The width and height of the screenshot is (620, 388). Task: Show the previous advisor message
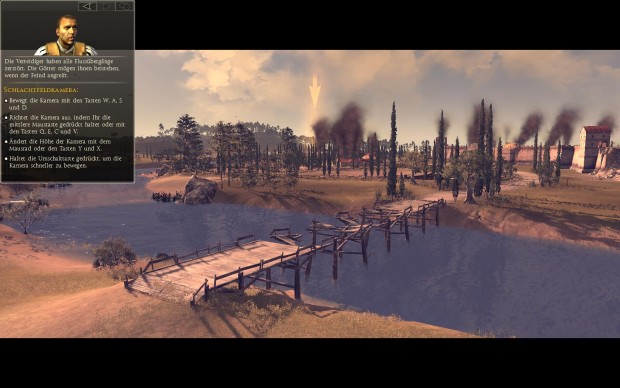[x=87, y=6]
